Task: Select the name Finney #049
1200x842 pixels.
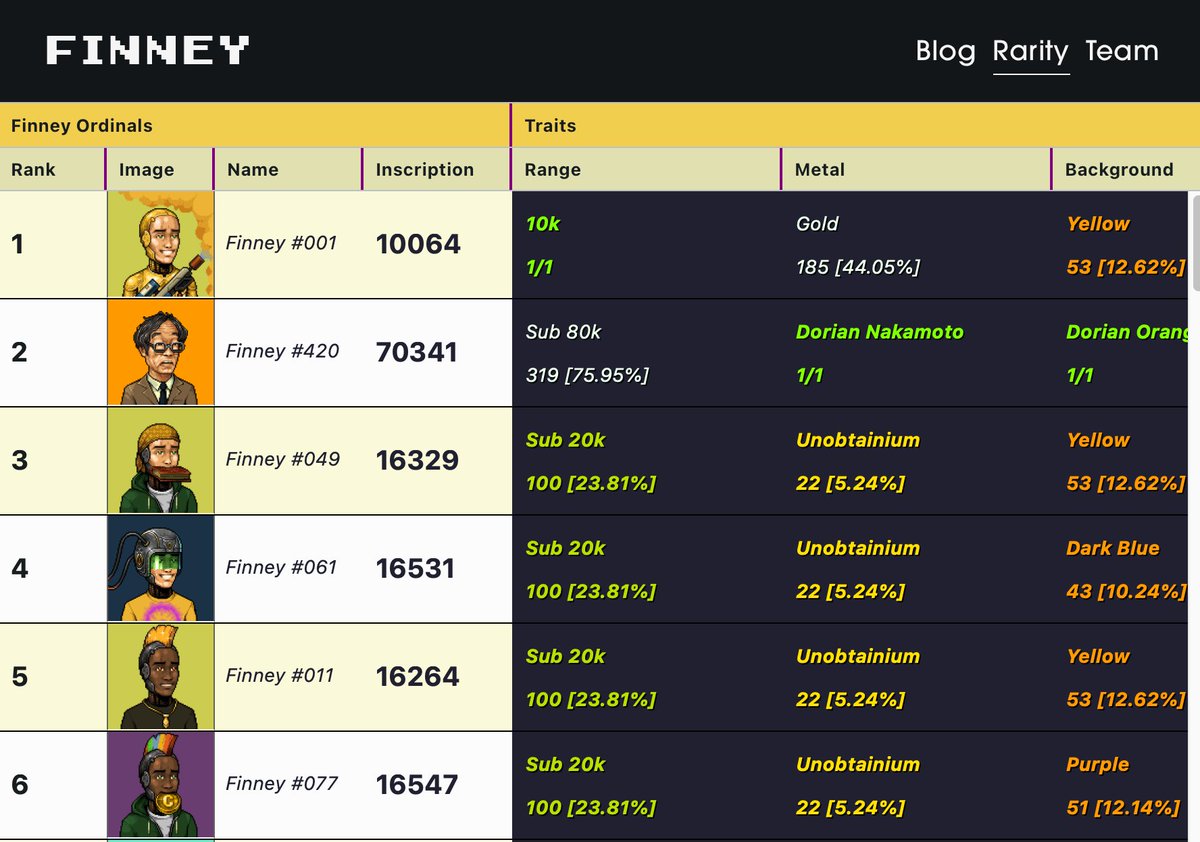Action: point(283,459)
